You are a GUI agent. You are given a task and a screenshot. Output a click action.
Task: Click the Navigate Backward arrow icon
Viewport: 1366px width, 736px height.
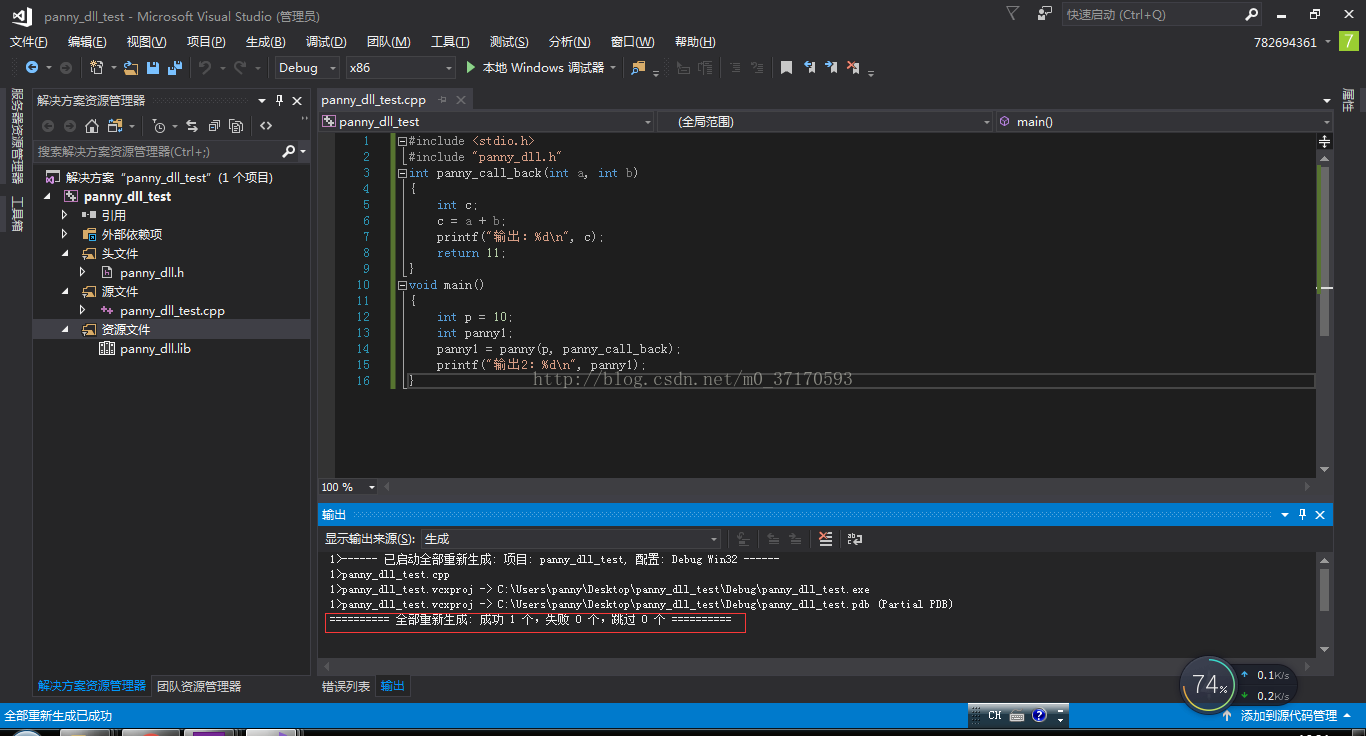pyautogui.click(x=32, y=68)
